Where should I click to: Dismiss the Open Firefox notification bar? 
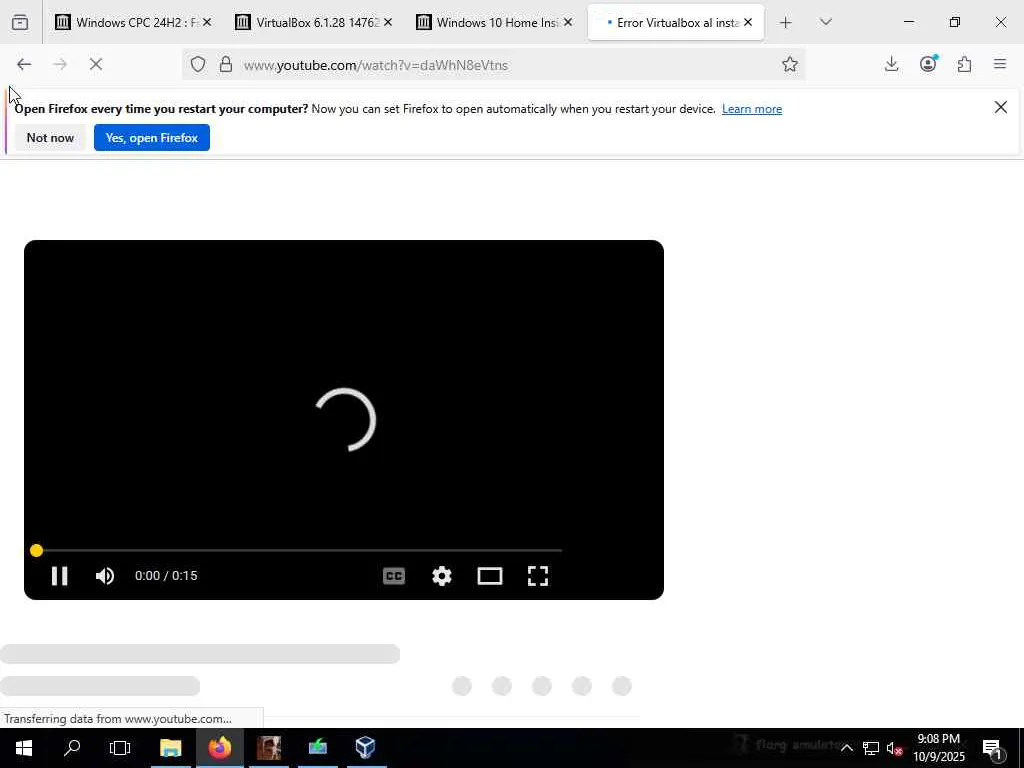point(1000,107)
